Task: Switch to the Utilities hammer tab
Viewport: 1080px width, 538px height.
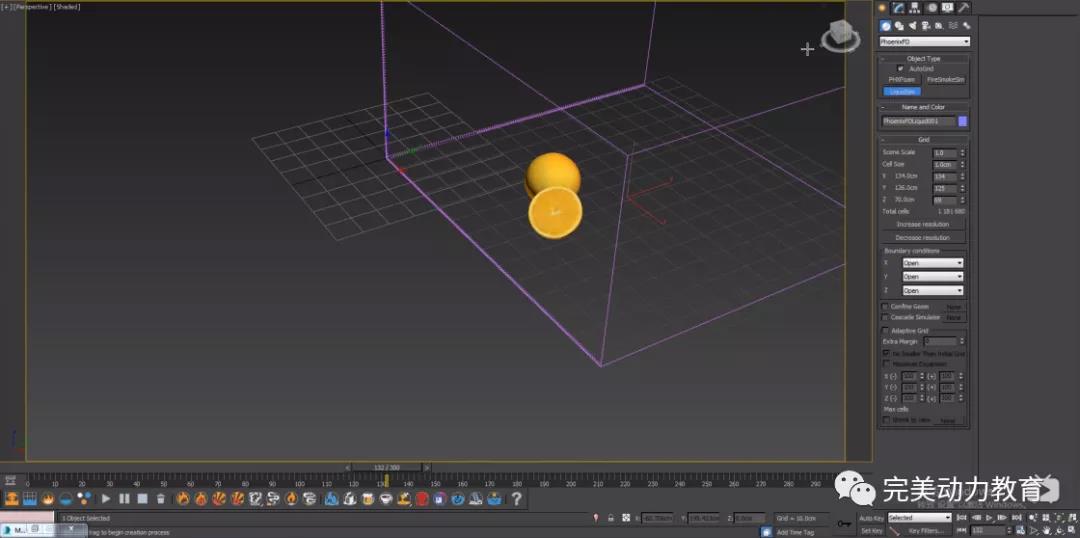Action: [964, 8]
